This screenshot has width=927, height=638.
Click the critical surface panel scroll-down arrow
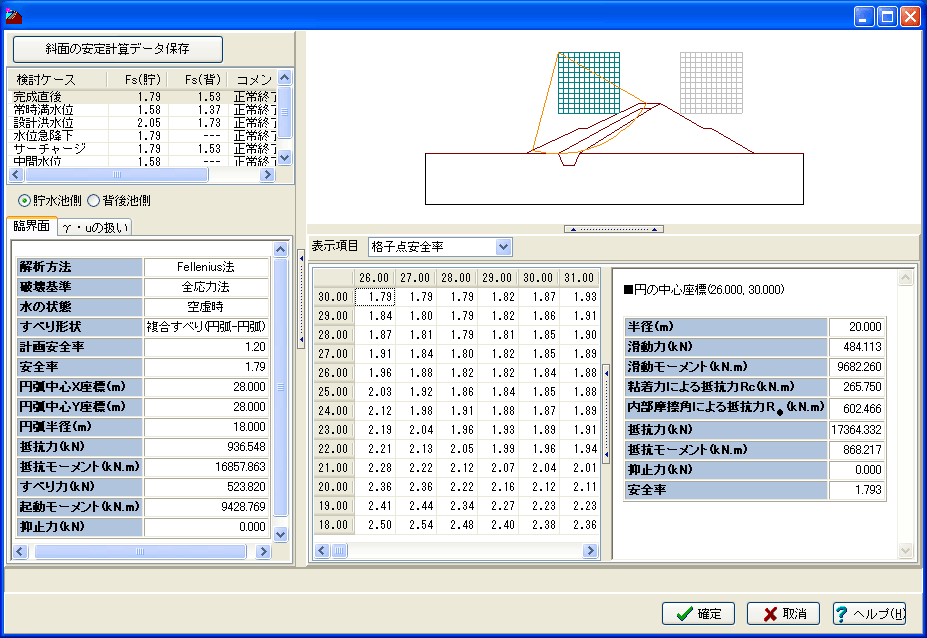[281, 535]
